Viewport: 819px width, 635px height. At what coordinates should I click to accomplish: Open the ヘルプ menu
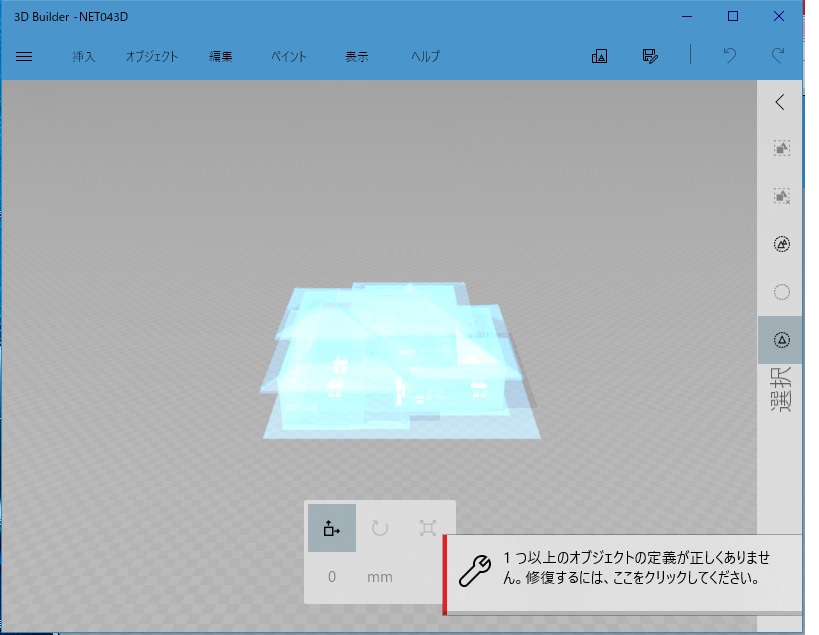[425, 56]
